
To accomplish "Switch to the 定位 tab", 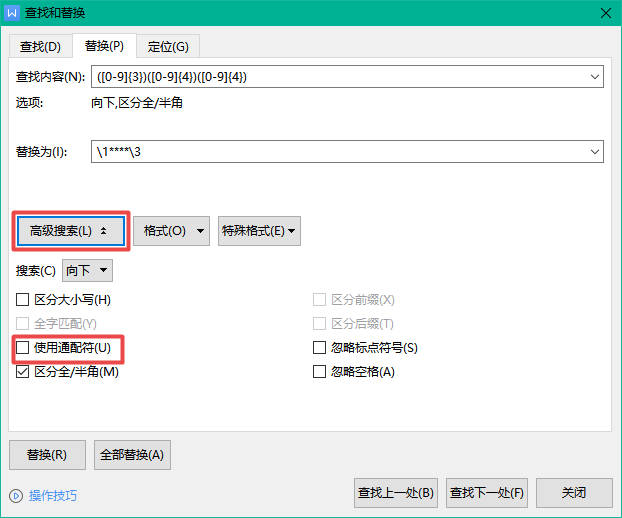I will click(168, 47).
